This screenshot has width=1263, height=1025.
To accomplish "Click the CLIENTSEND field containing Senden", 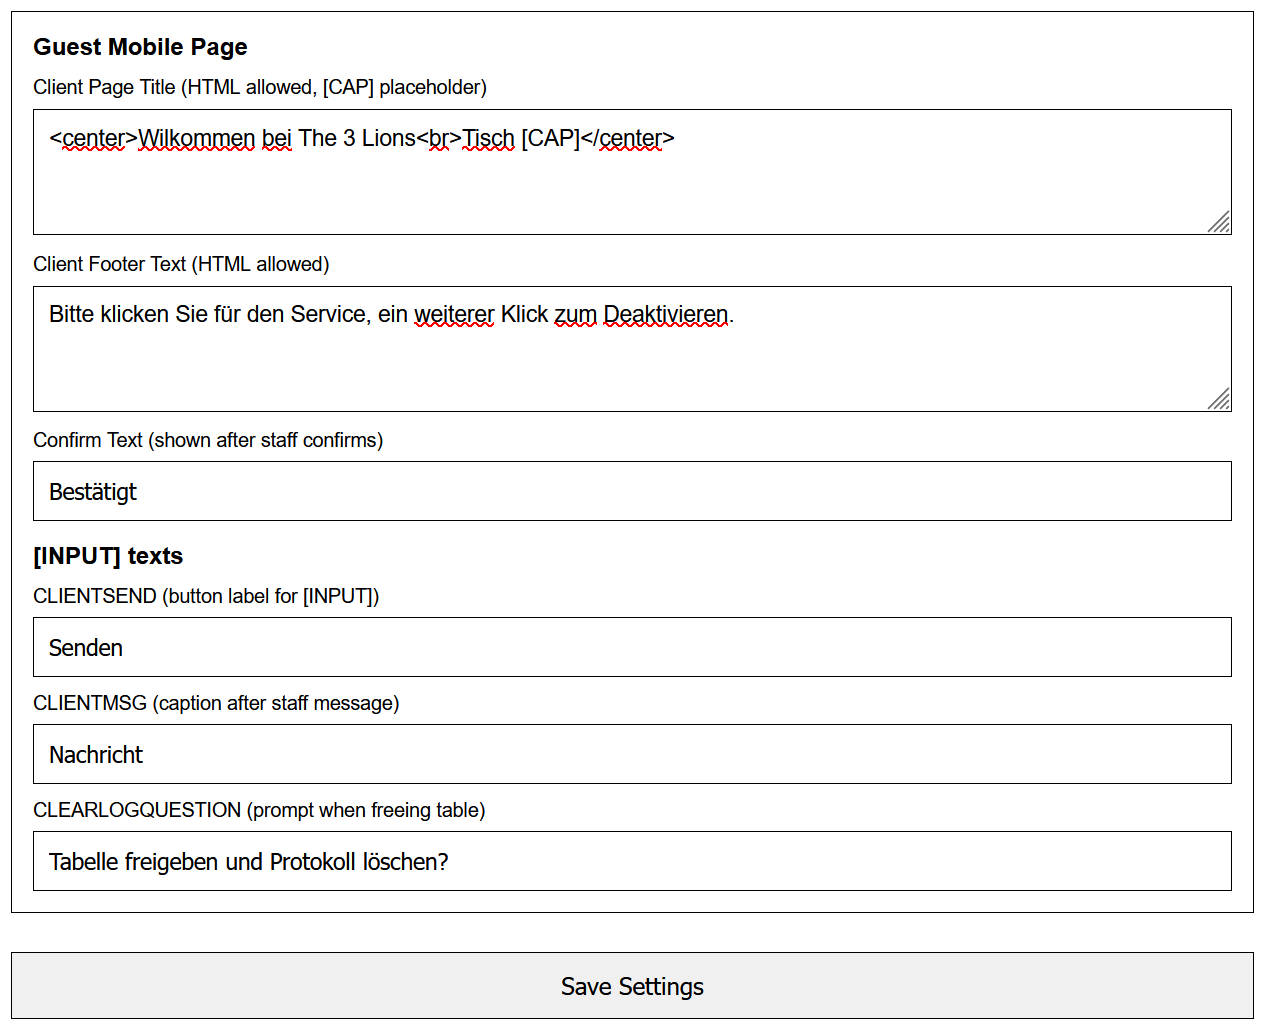I will 631,647.
